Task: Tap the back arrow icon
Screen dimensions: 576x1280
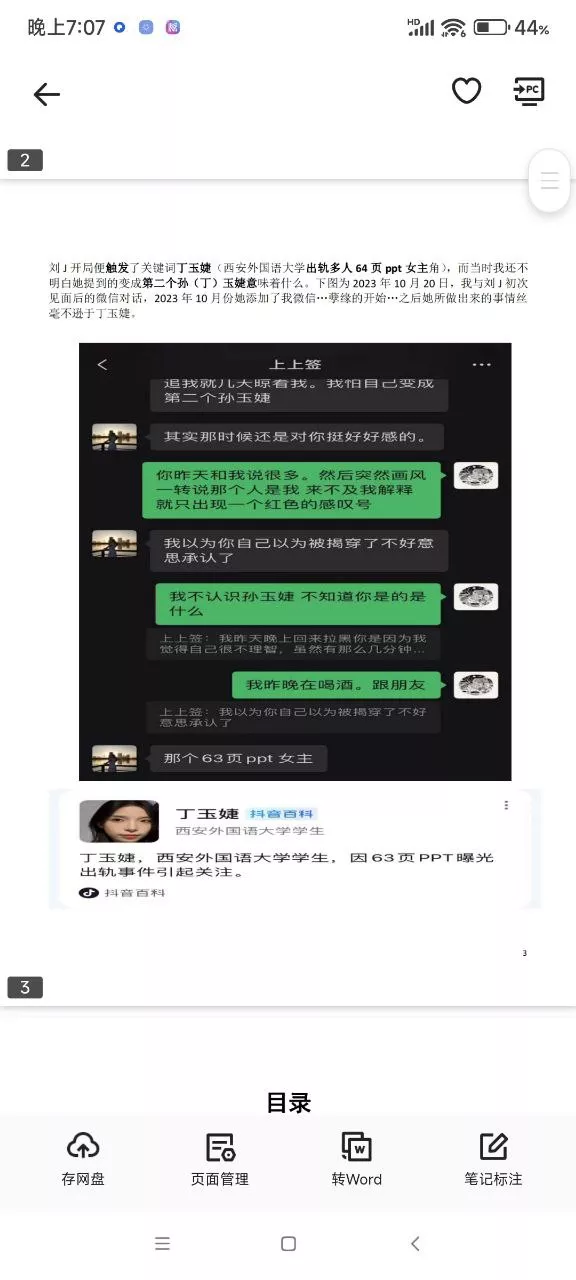Action: tap(47, 94)
